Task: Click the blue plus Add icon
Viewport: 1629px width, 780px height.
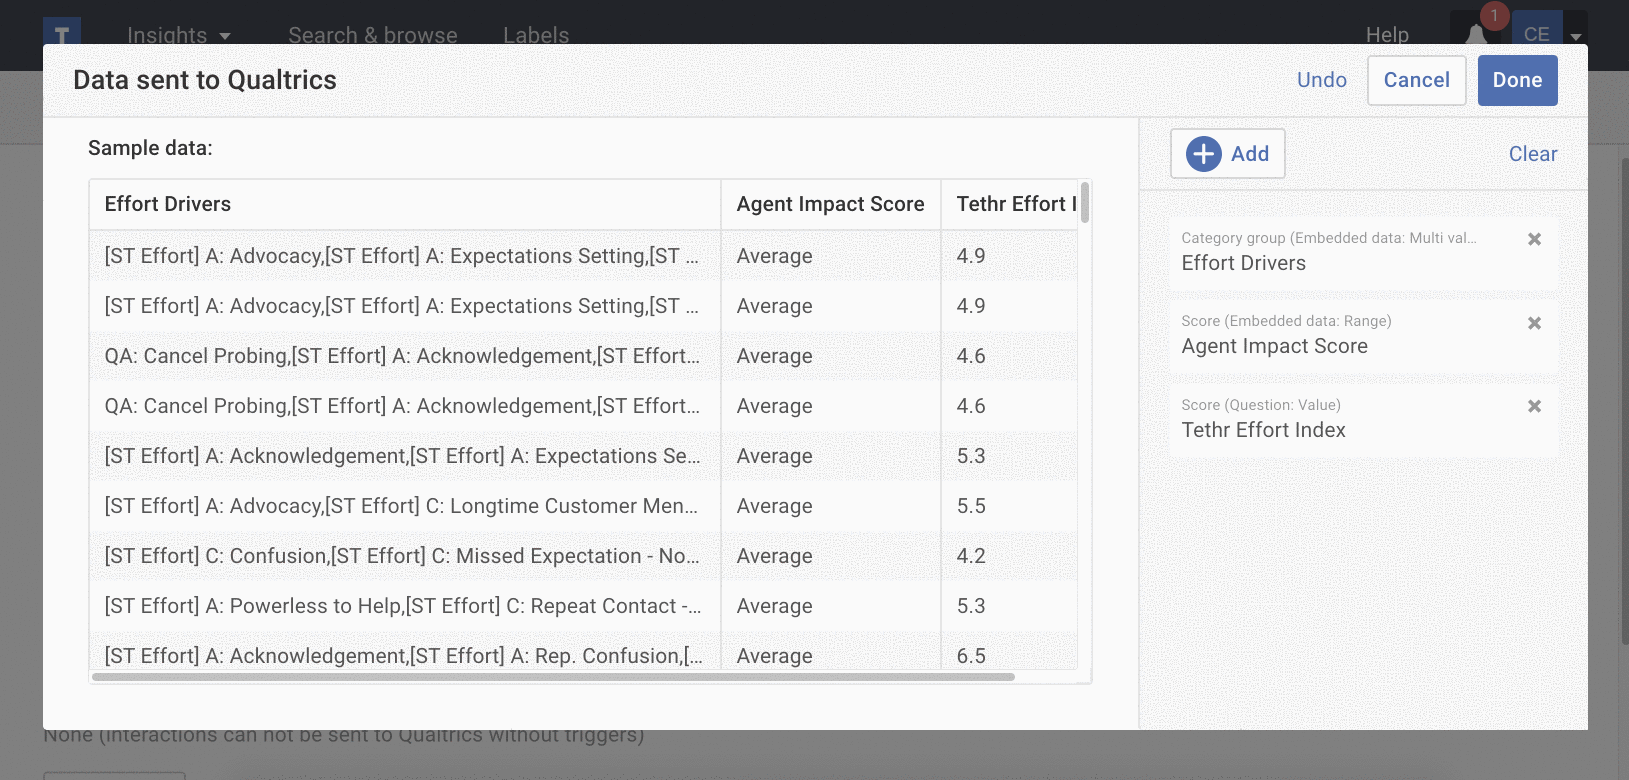Action: point(1203,154)
